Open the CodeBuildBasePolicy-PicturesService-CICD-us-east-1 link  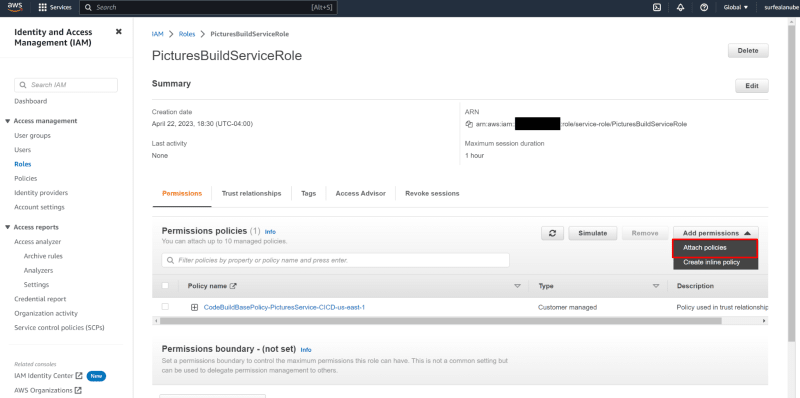click(x=284, y=308)
